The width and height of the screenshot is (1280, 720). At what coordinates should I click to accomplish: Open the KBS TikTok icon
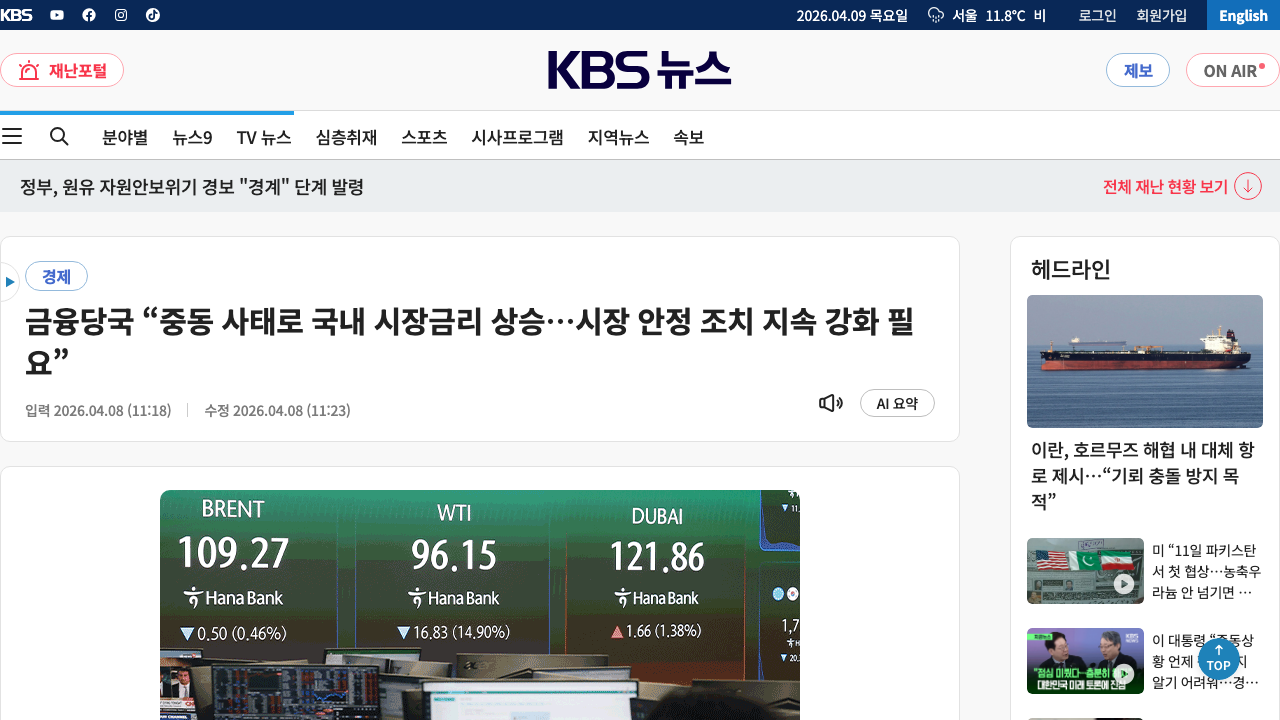point(153,15)
